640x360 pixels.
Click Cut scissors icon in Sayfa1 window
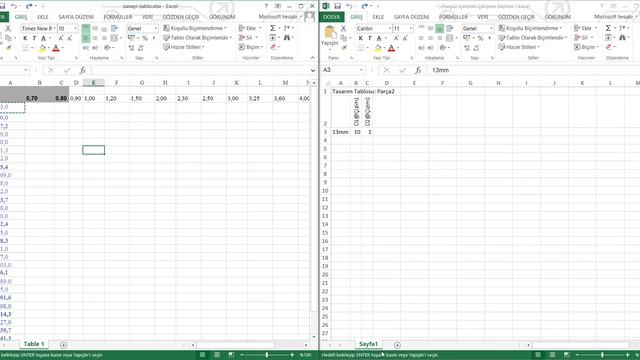pyautogui.click(x=343, y=28)
